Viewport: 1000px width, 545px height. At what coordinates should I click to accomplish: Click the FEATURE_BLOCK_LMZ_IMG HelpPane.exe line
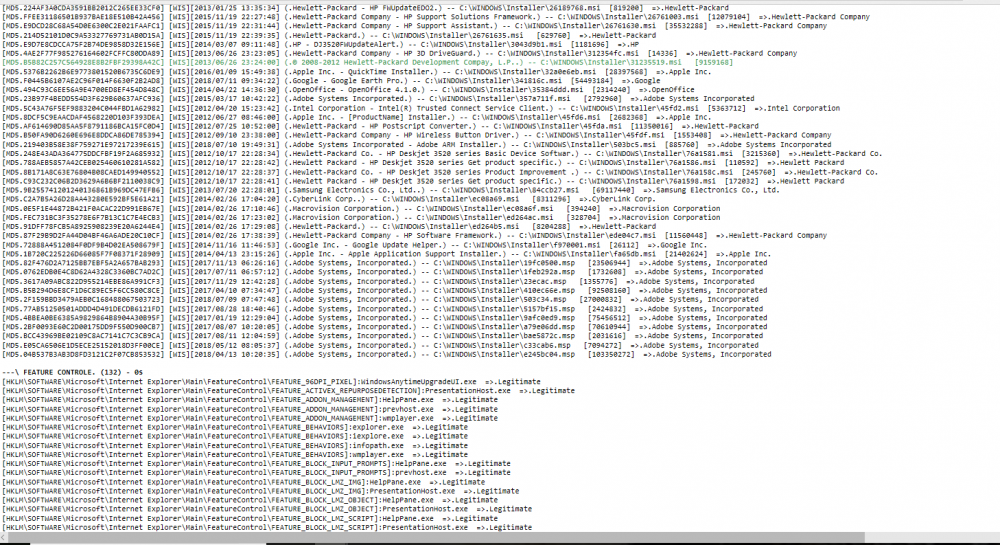tap(244, 482)
